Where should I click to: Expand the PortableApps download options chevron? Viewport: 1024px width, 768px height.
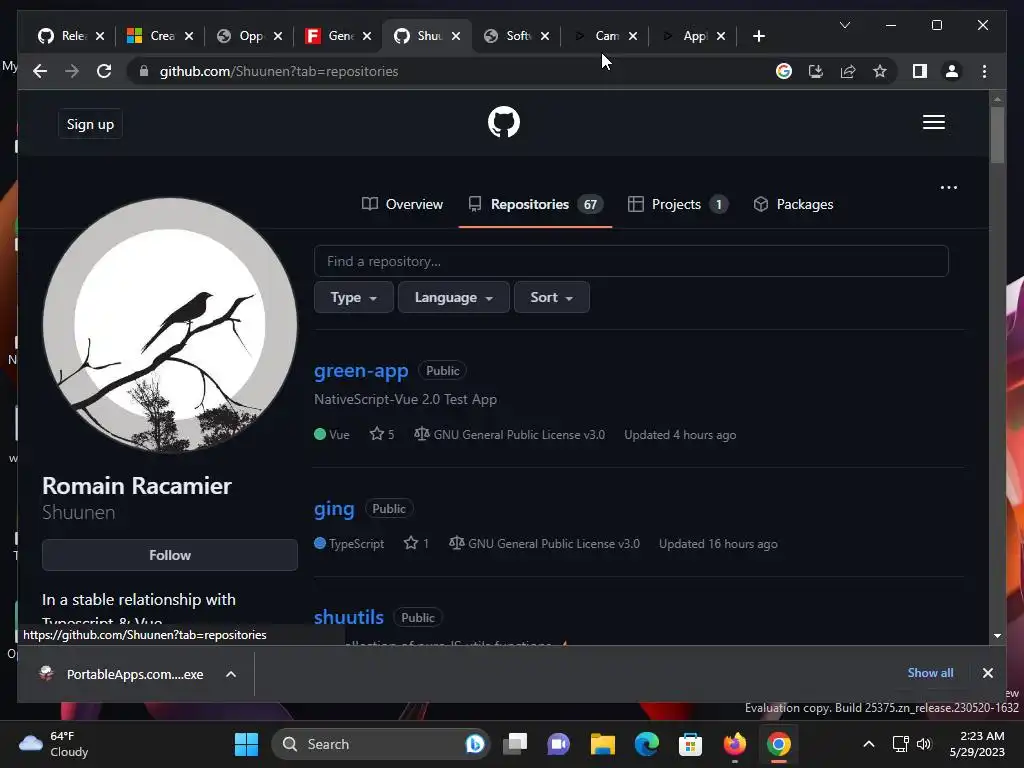(x=231, y=674)
